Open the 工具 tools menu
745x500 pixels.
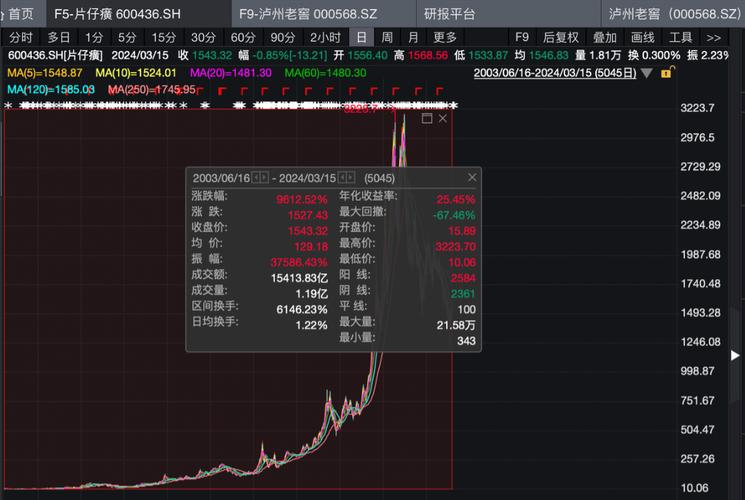click(680, 38)
